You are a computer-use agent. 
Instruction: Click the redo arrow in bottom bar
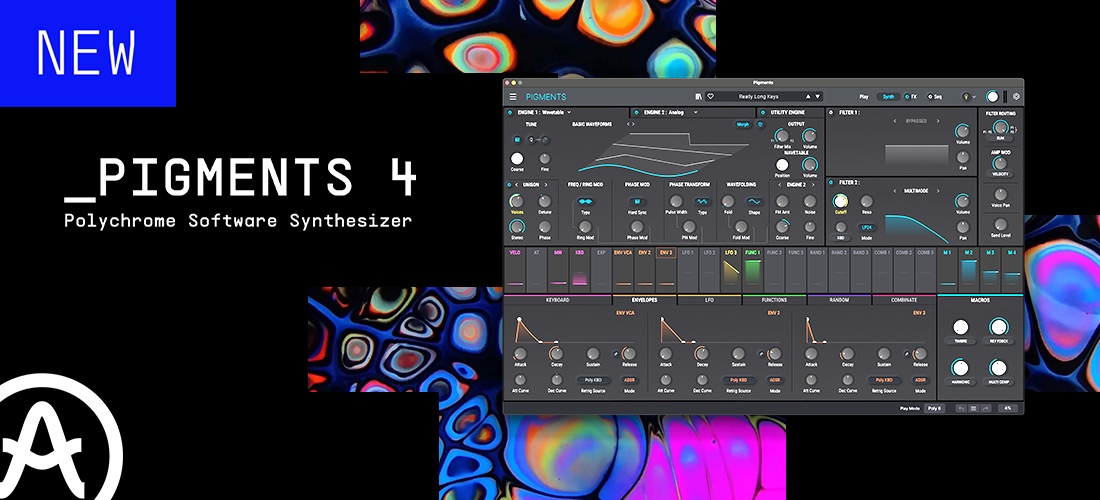986,408
